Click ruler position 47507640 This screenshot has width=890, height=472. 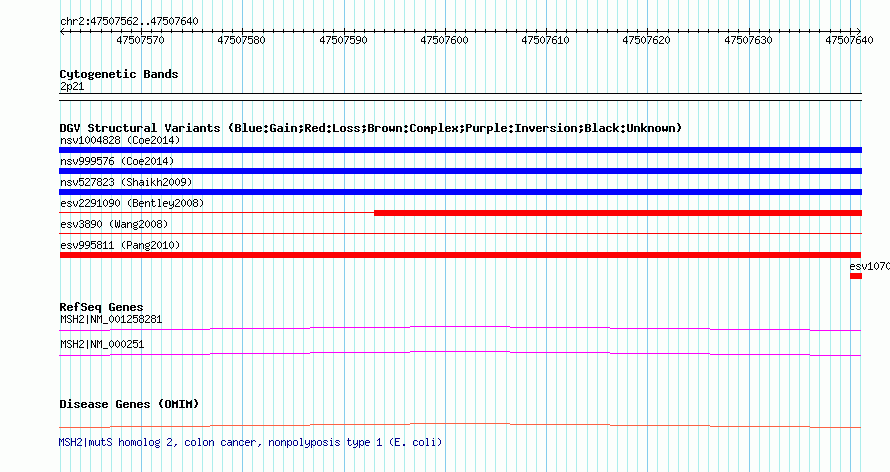click(x=849, y=40)
